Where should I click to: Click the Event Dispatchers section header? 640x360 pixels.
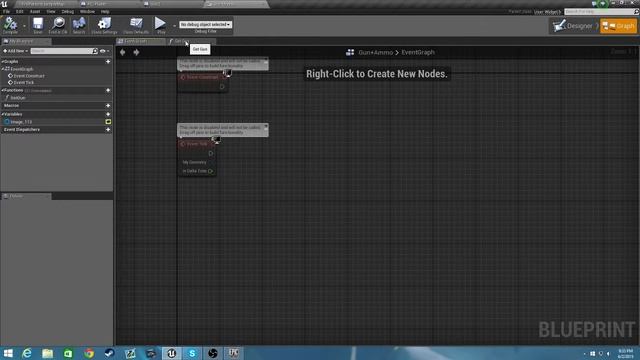pos(22,130)
